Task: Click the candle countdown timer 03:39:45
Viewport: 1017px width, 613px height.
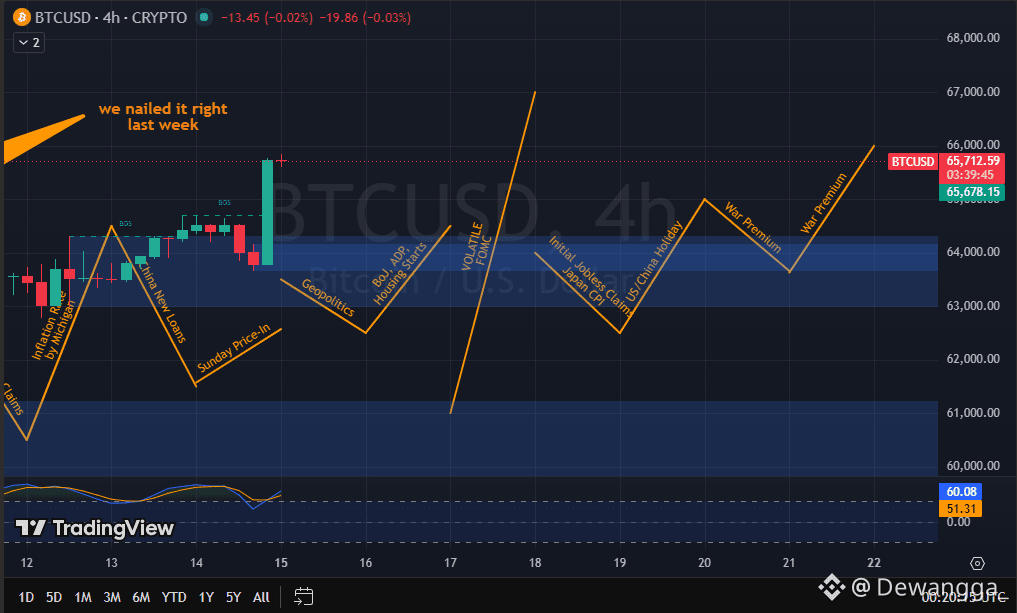Action: pos(970,175)
